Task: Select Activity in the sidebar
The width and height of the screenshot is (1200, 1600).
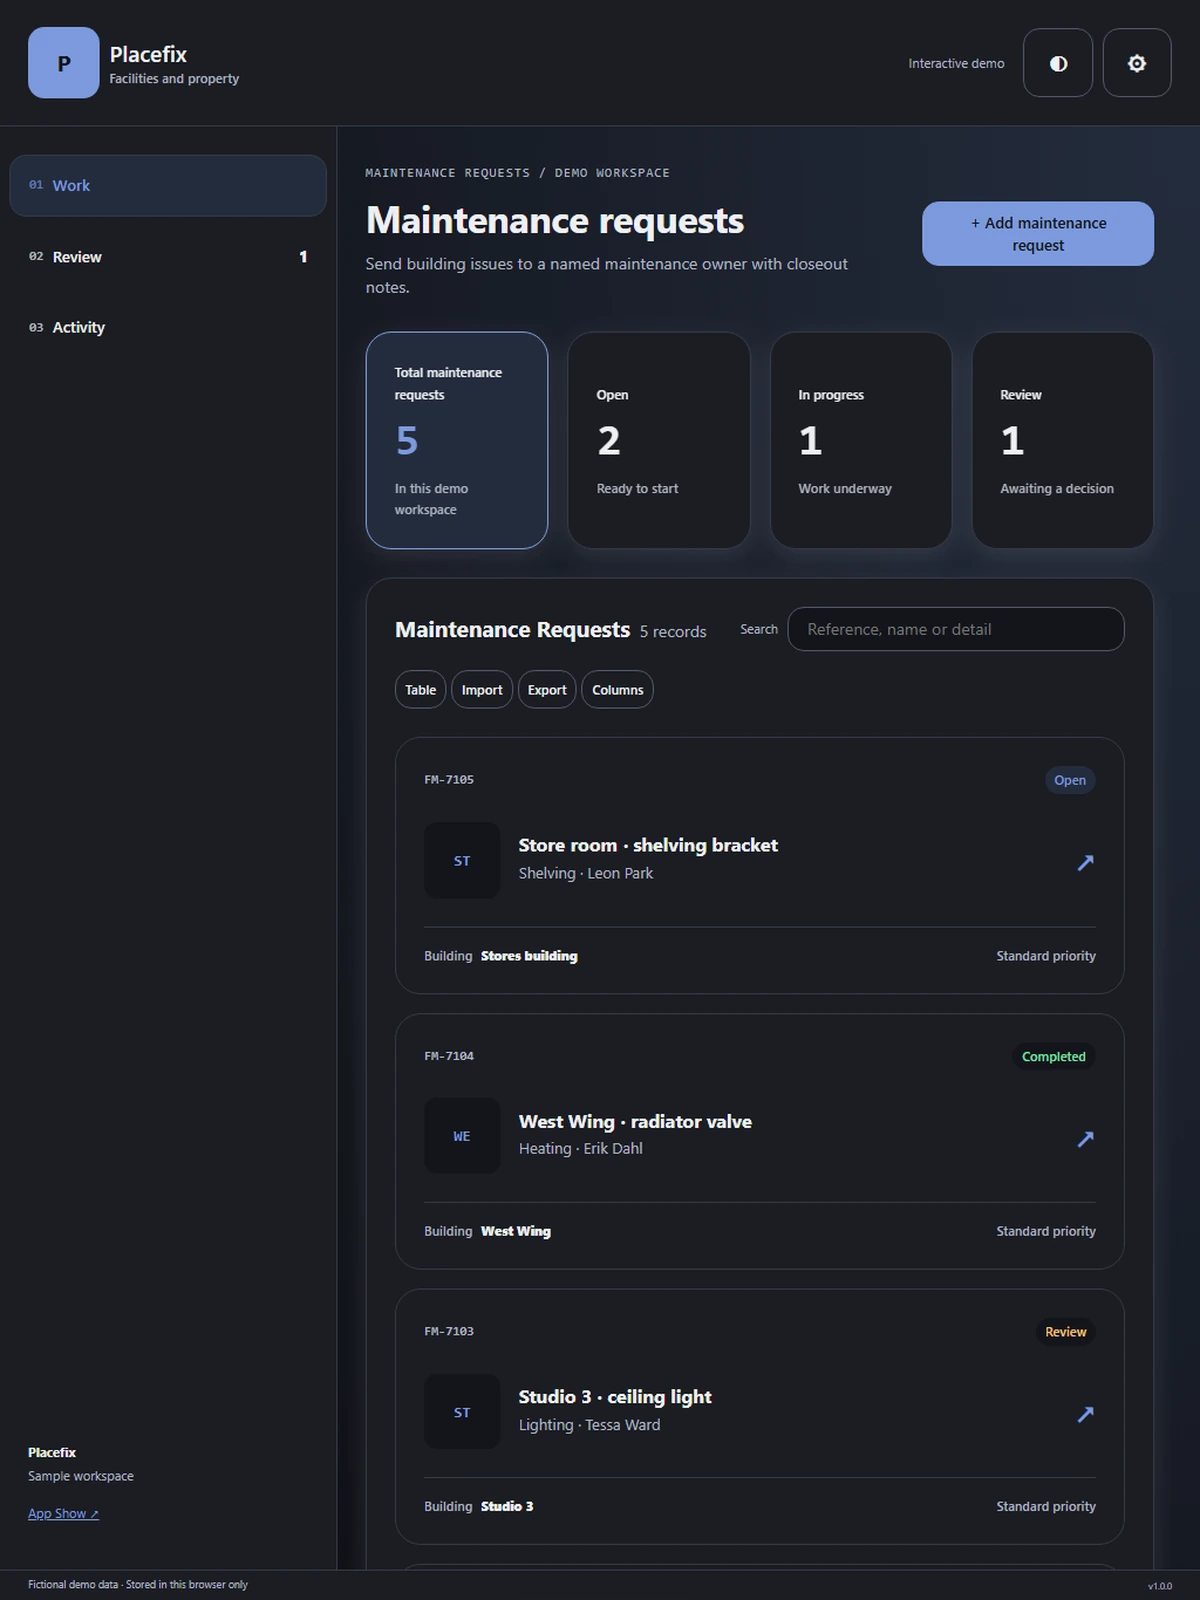Action: click(168, 327)
